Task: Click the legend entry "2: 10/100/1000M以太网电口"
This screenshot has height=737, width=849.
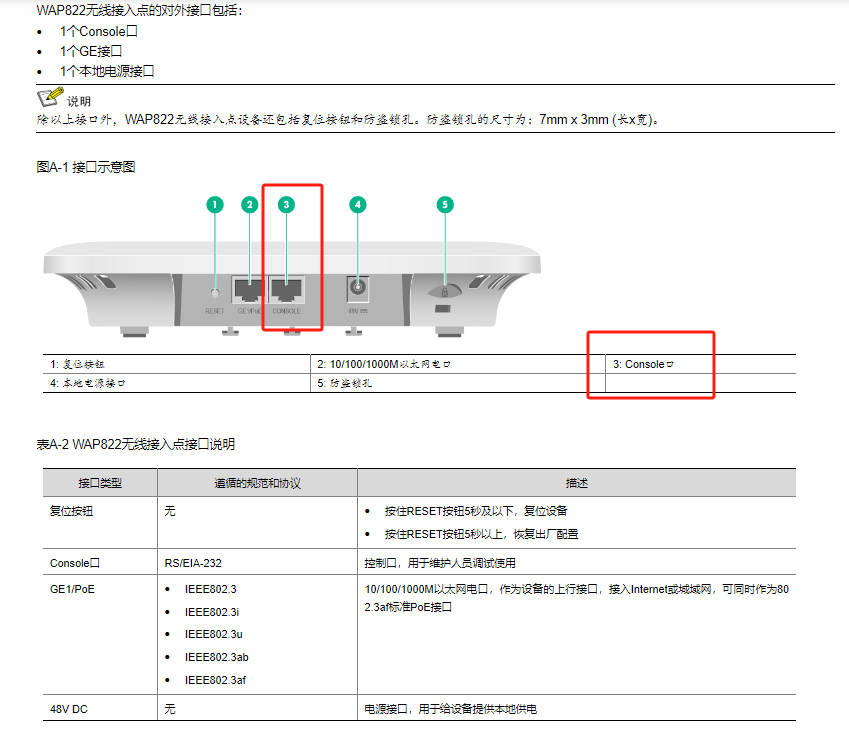Action: 384,364
